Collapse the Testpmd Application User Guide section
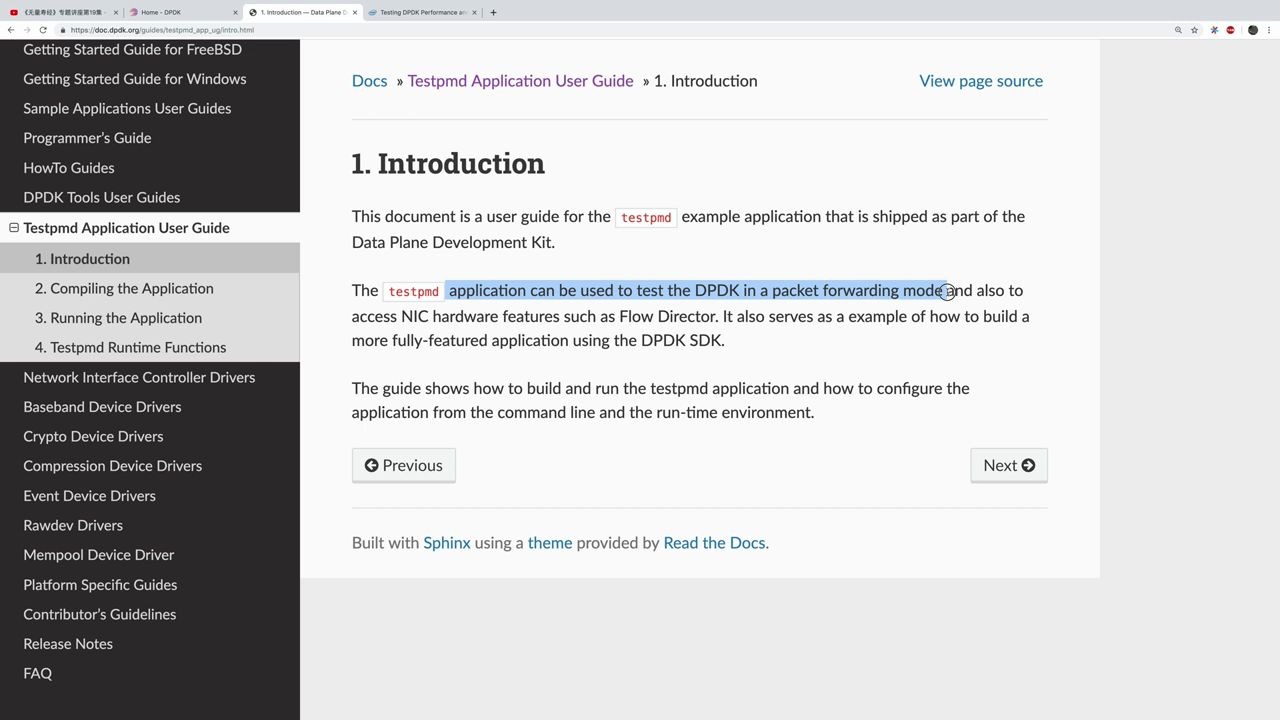The image size is (1280, 720). (x=14, y=228)
